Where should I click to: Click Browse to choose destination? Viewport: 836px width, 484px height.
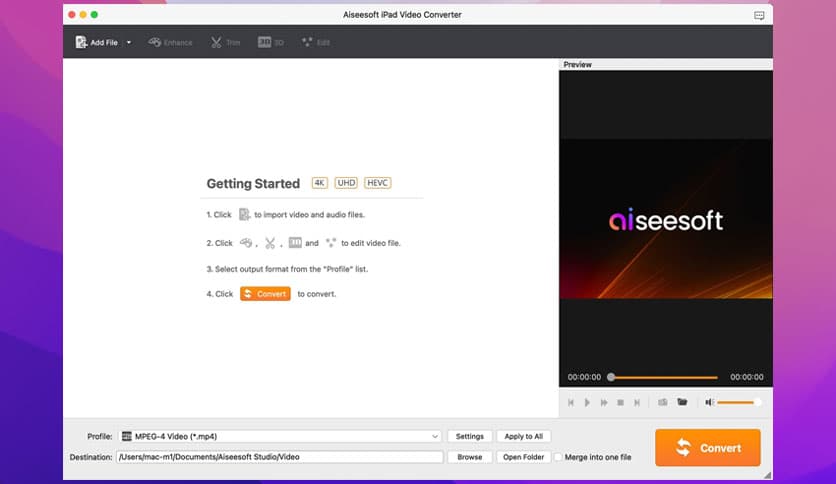[470, 457]
